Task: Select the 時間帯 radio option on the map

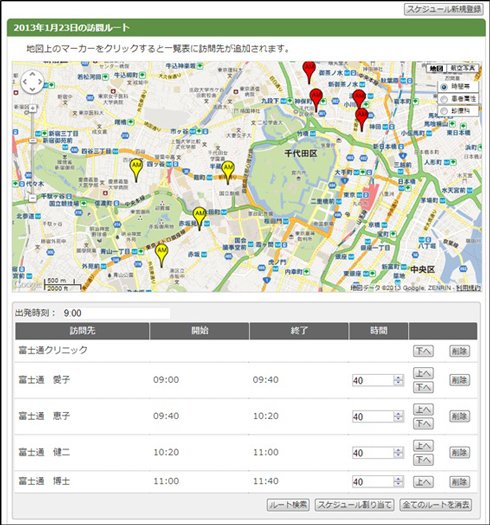Action: 444,87
